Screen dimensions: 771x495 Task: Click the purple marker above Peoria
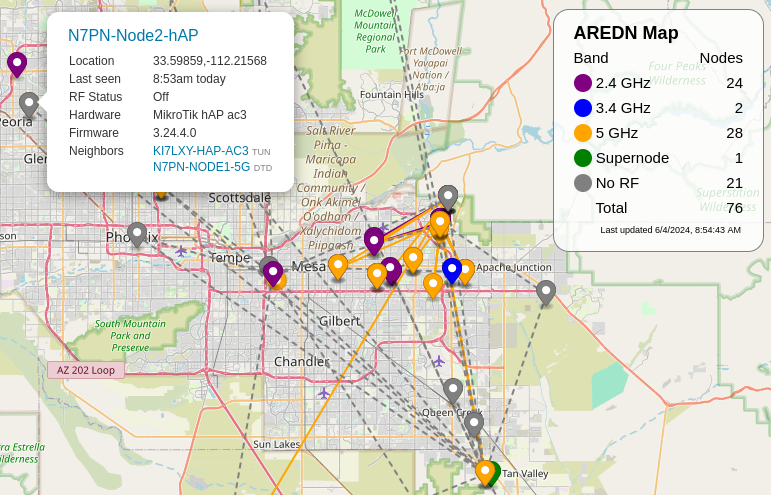[17, 64]
